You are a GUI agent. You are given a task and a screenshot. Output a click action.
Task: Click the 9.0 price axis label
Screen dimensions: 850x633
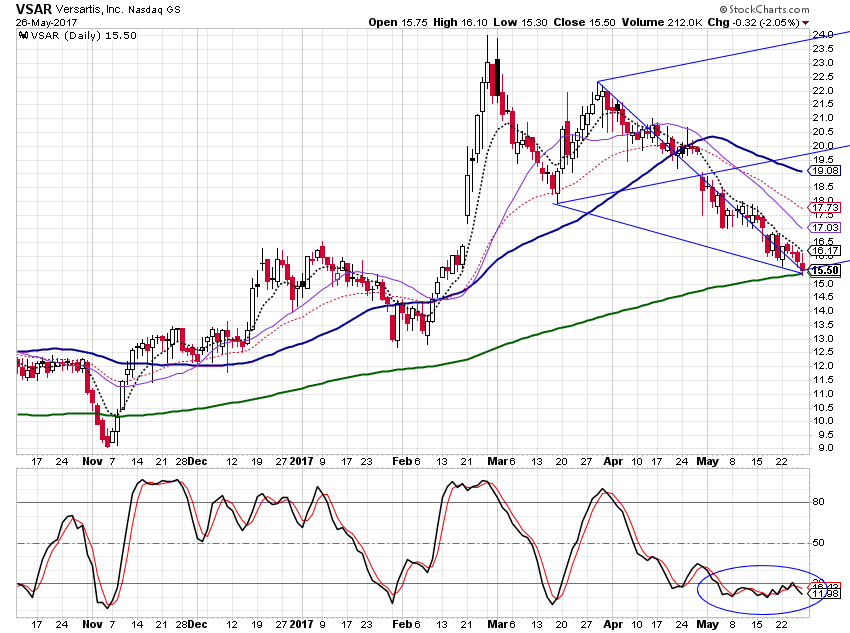tap(826, 448)
